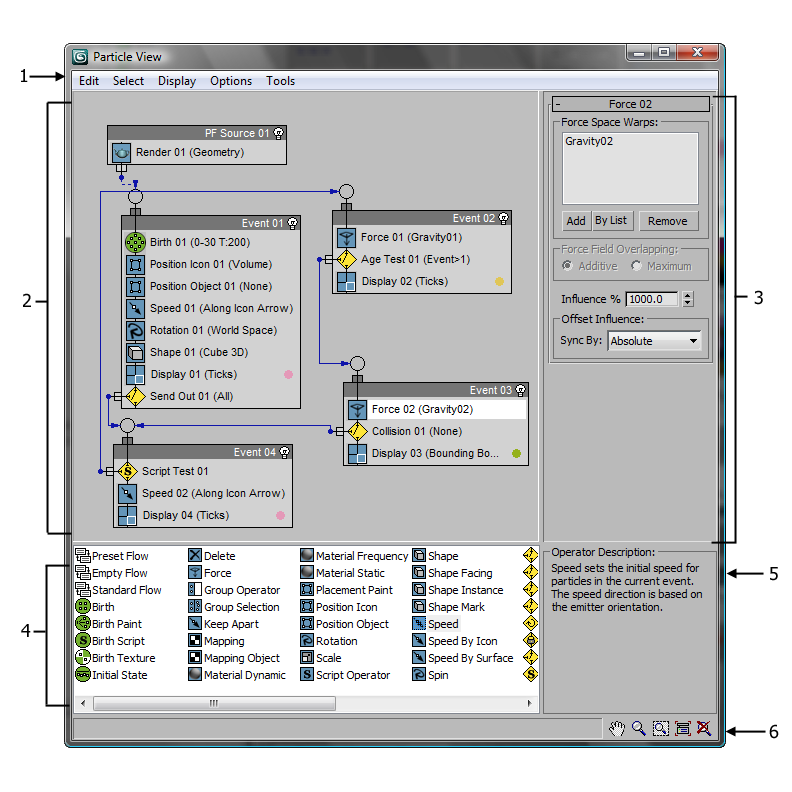Open the Tools menu

(x=280, y=81)
